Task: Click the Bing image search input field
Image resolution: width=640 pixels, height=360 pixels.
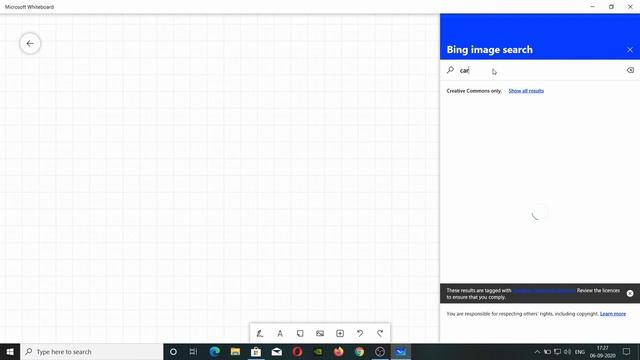Action: pos(540,70)
